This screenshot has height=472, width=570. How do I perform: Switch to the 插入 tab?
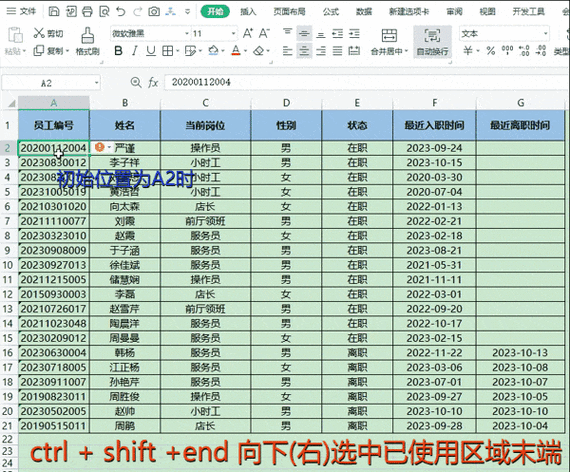coord(248,12)
